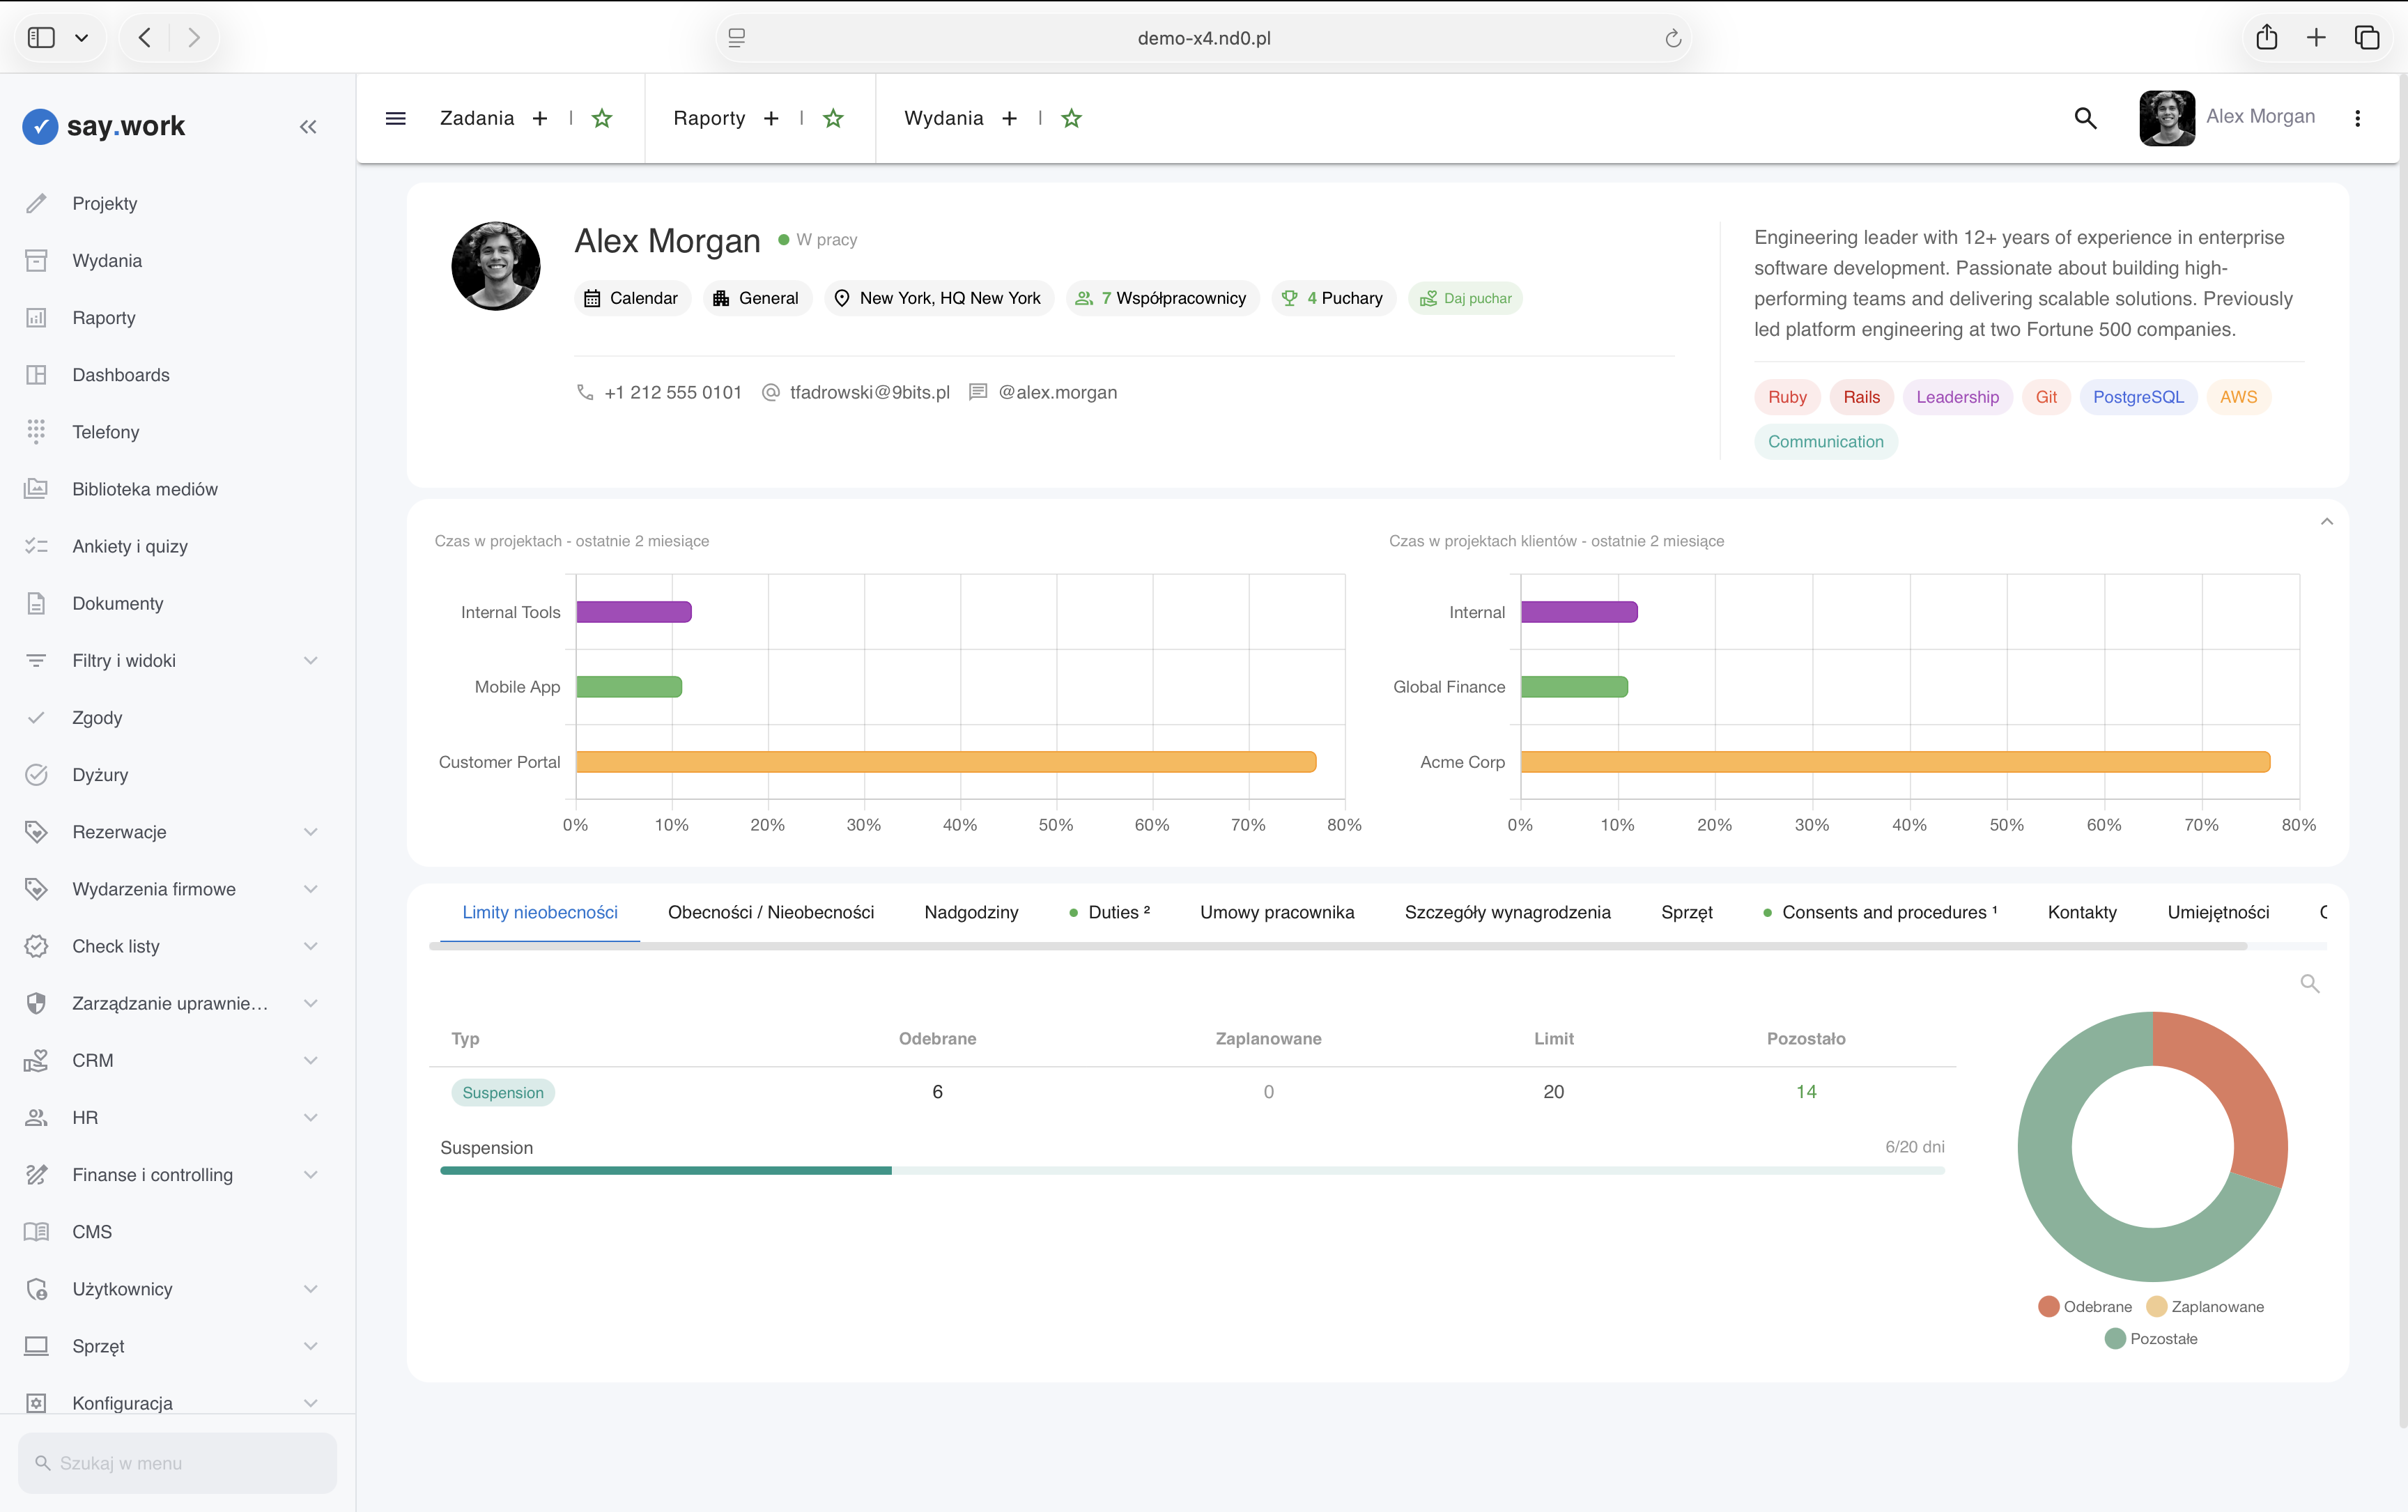This screenshot has height=1512, width=2408.
Task: Click the search icon above the limits table
Action: [x=2309, y=983]
